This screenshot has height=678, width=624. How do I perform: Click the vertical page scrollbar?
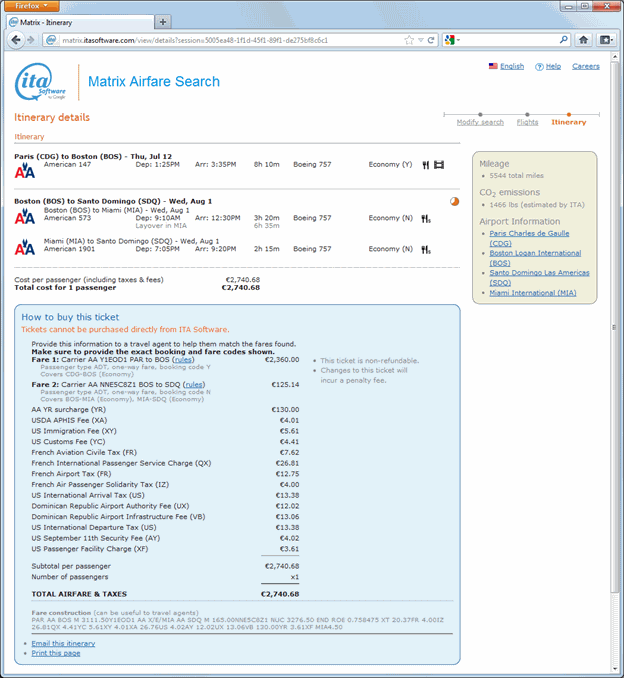614,327
